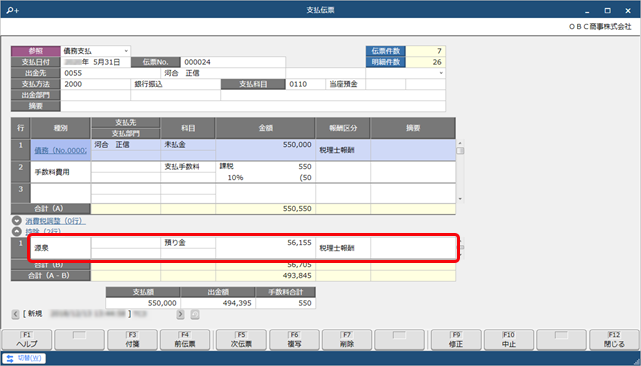
Task: Select 源泉 in the deduction row
Action: pos(61,248)
